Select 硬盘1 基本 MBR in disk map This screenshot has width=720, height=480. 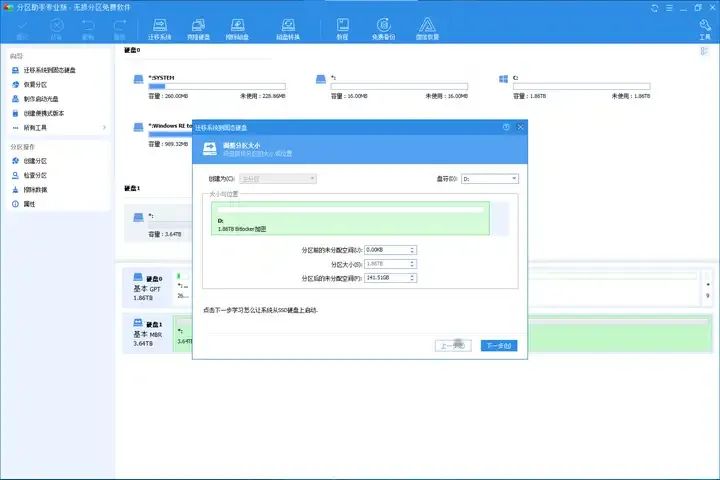click(147, 333)
